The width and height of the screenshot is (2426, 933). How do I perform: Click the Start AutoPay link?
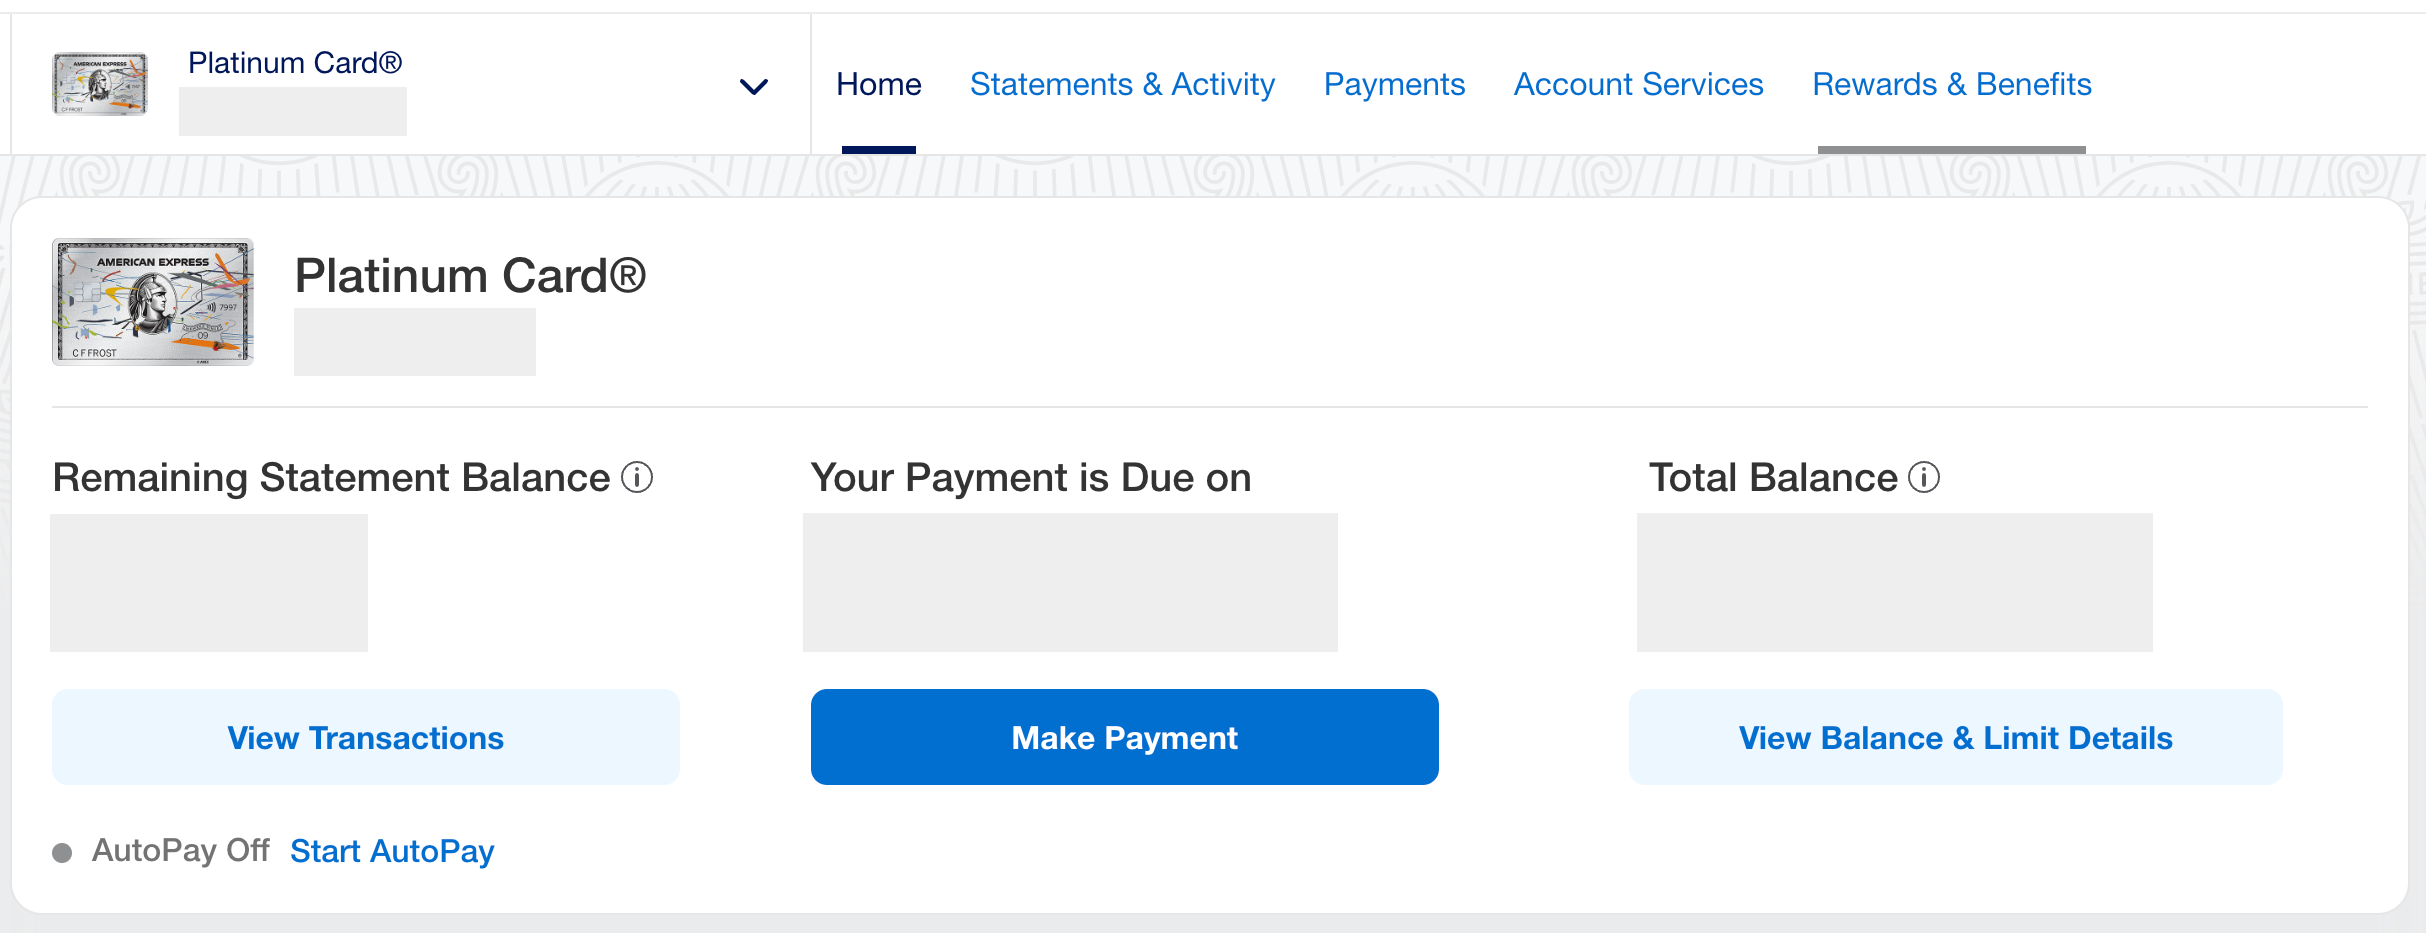pos(392,851)
